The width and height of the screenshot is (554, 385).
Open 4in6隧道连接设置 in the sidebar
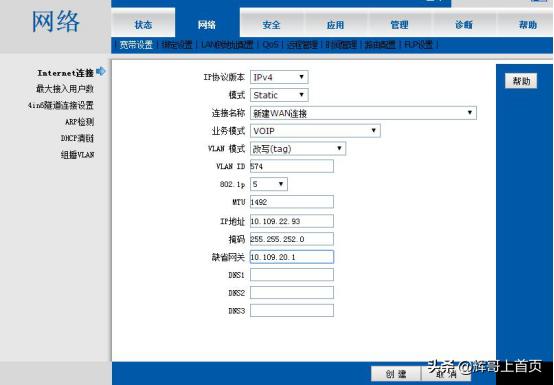(x=61, y=105)
